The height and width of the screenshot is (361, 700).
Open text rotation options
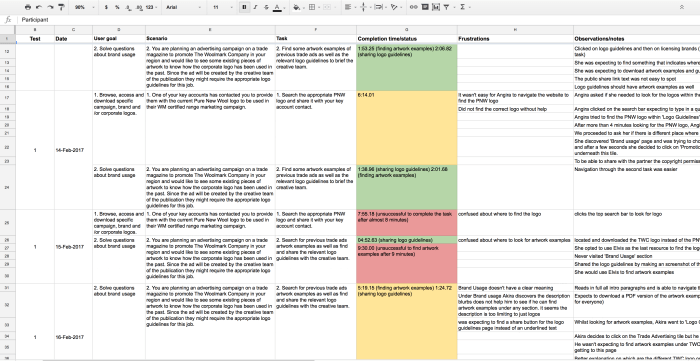coord(394,7)
